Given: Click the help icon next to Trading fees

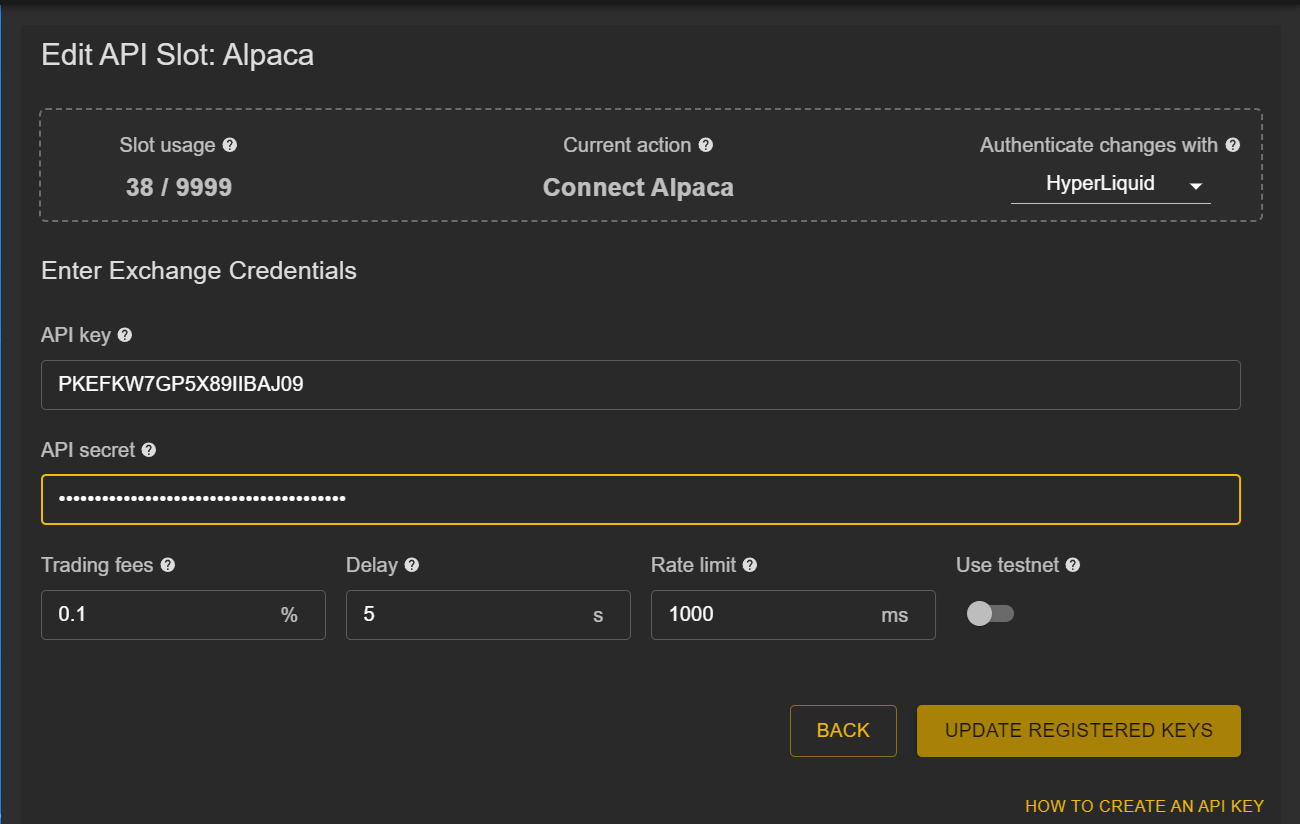Looking at the screenshot, I should (x=168, y=565).
